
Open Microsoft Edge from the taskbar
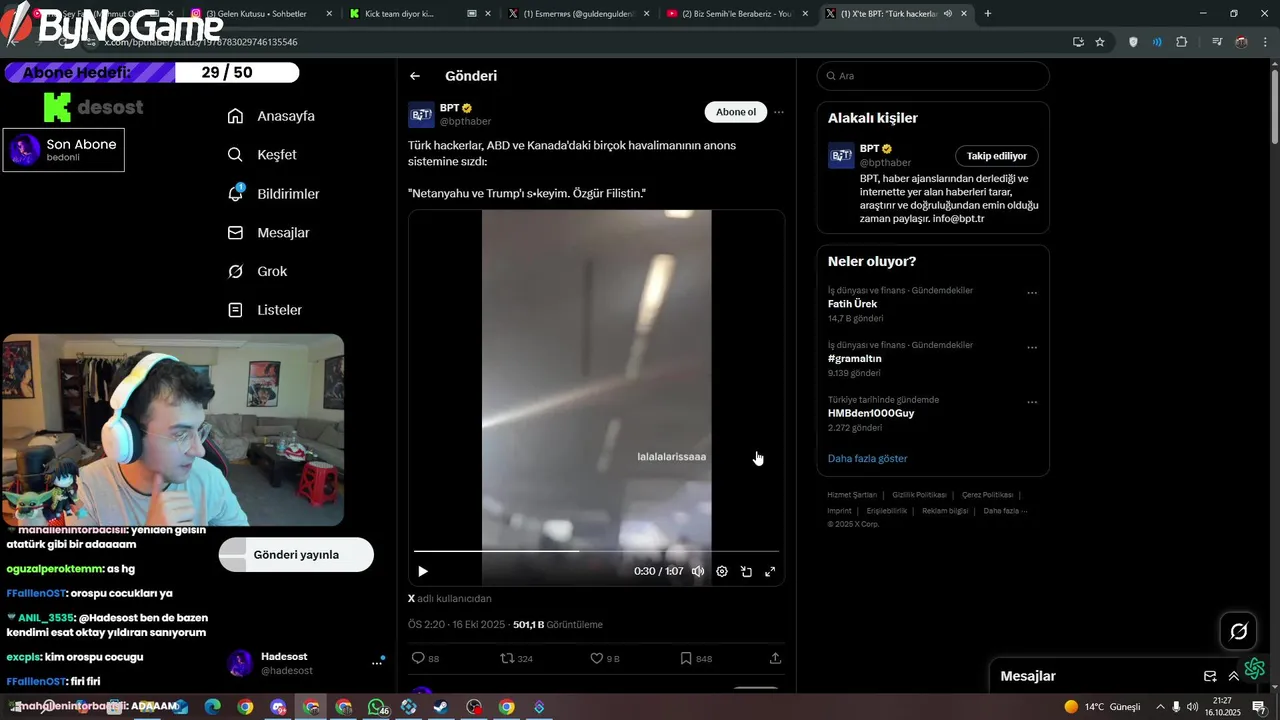coord(212,707)
